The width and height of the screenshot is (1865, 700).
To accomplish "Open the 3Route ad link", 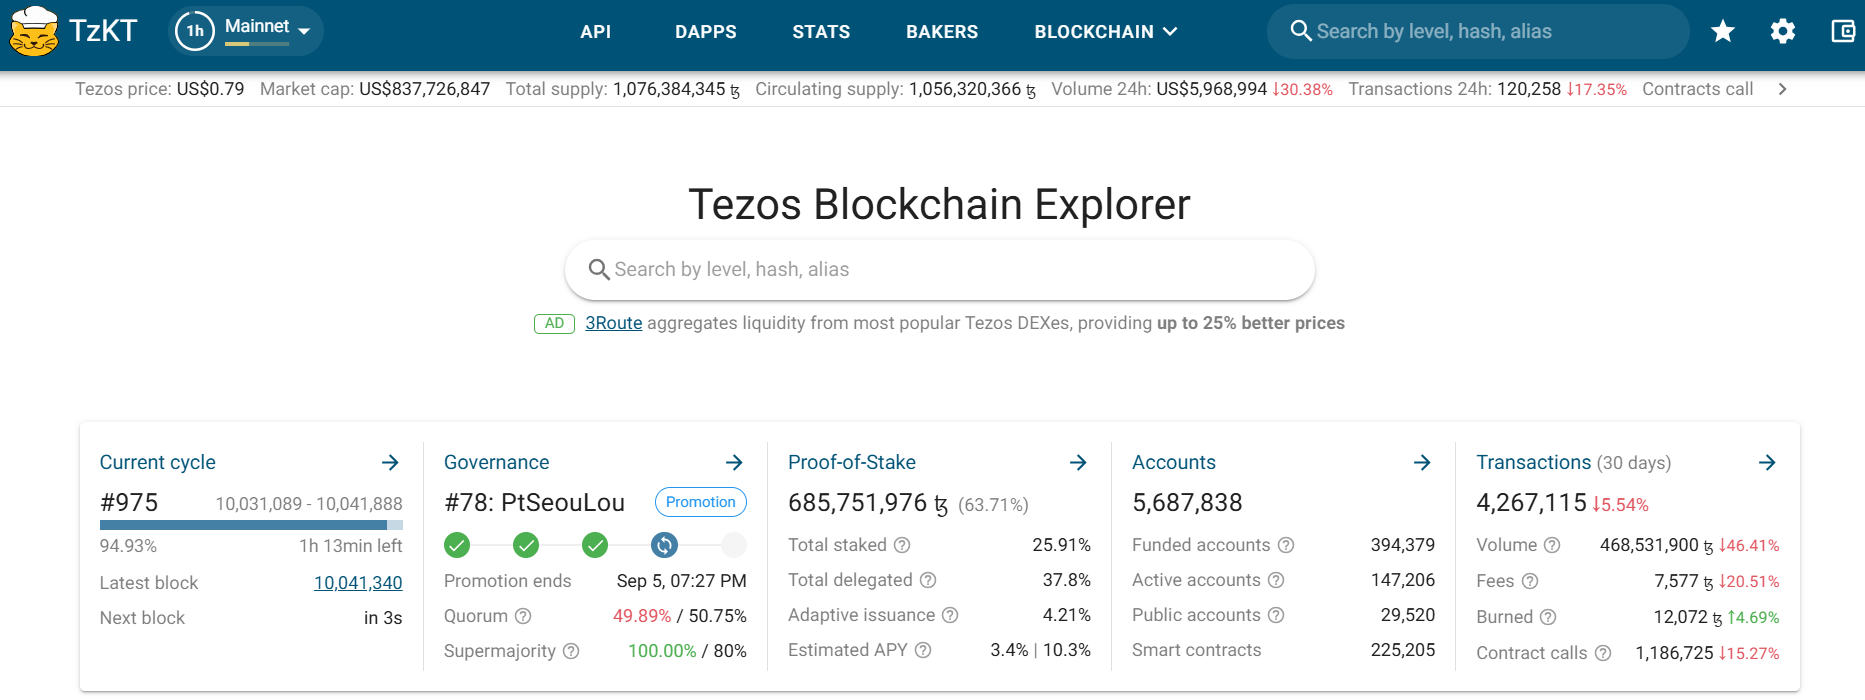I will click(x=614, y=323).
